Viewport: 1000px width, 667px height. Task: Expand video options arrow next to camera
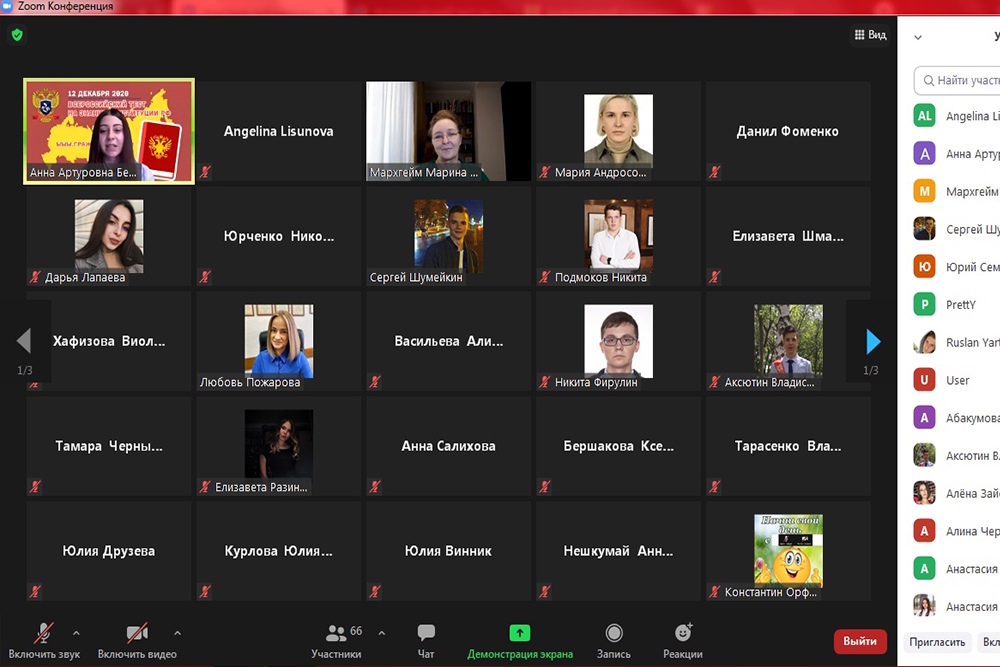click(177, 633)
